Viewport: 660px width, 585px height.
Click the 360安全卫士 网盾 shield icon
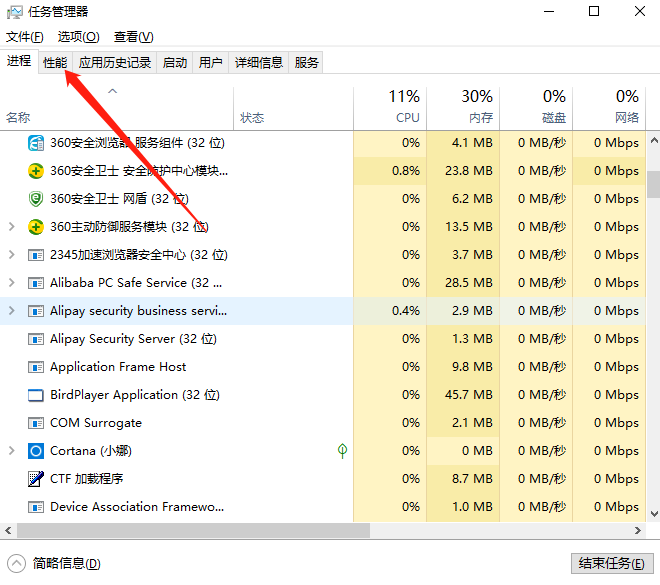click(36, 199)
